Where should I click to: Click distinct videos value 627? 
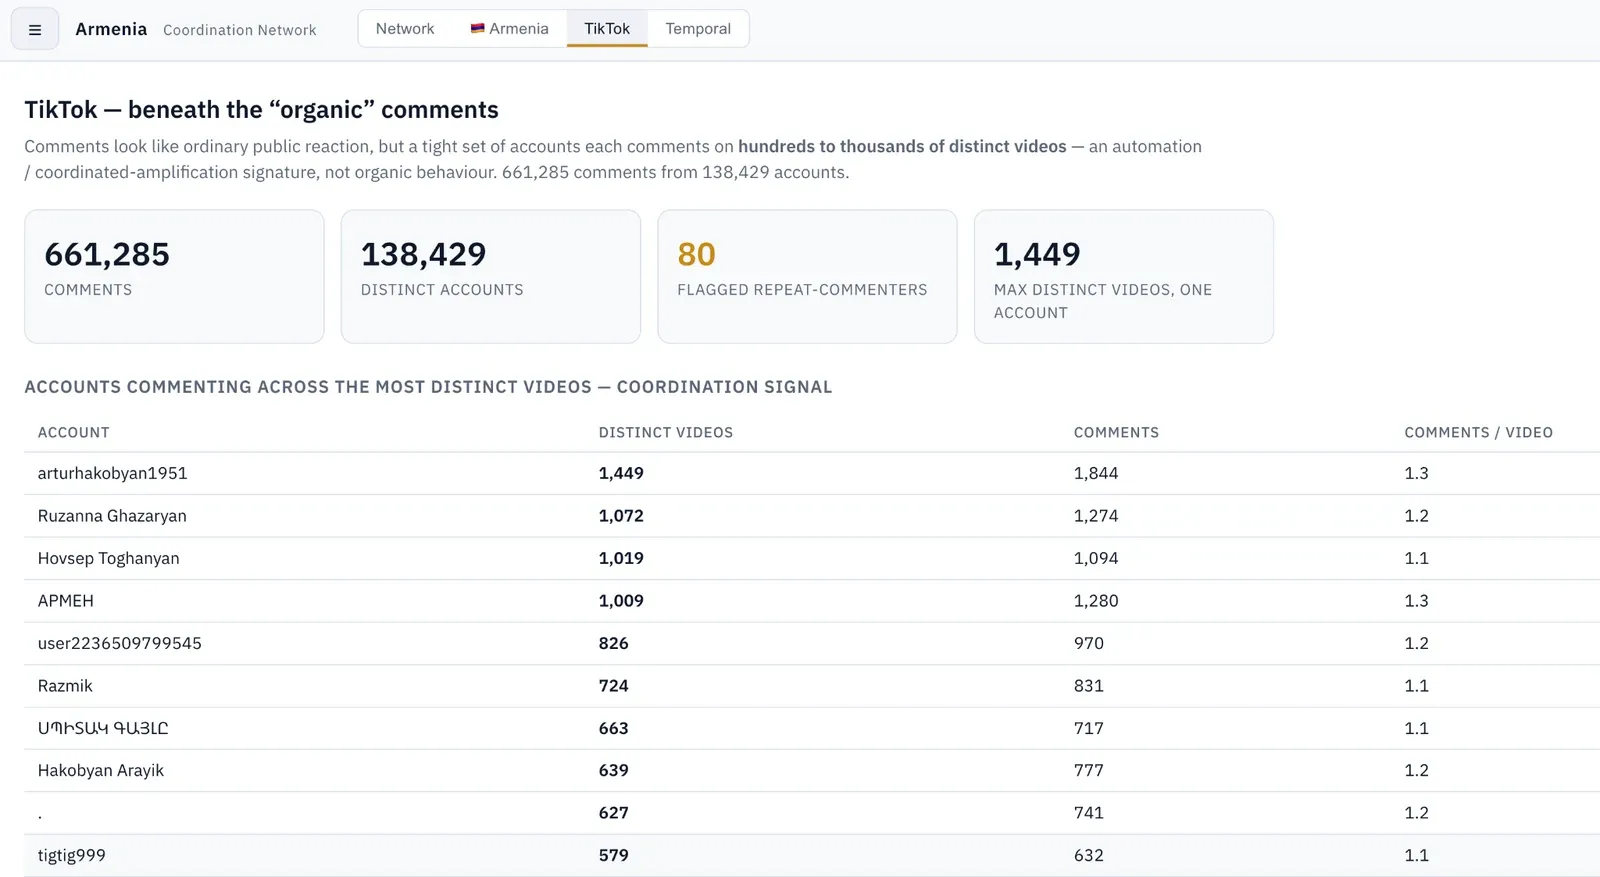click(614, 813)
